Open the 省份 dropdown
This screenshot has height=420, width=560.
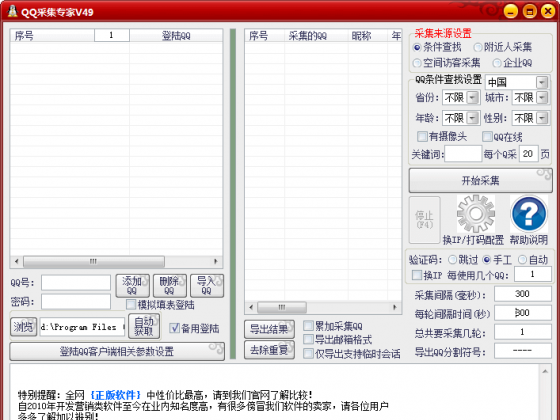pyautogui.click(x=473, y=98)
